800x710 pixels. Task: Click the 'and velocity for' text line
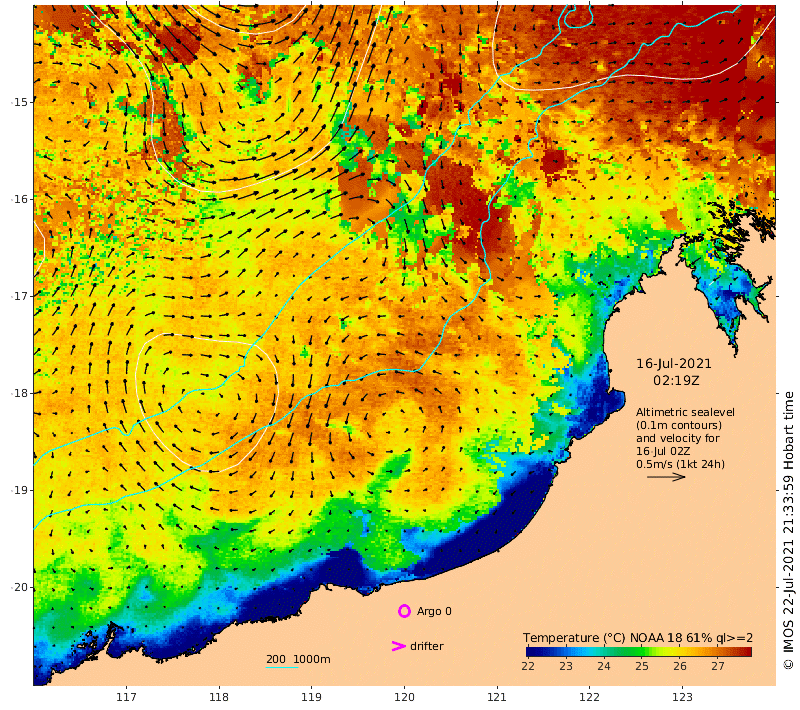[678, 438]
